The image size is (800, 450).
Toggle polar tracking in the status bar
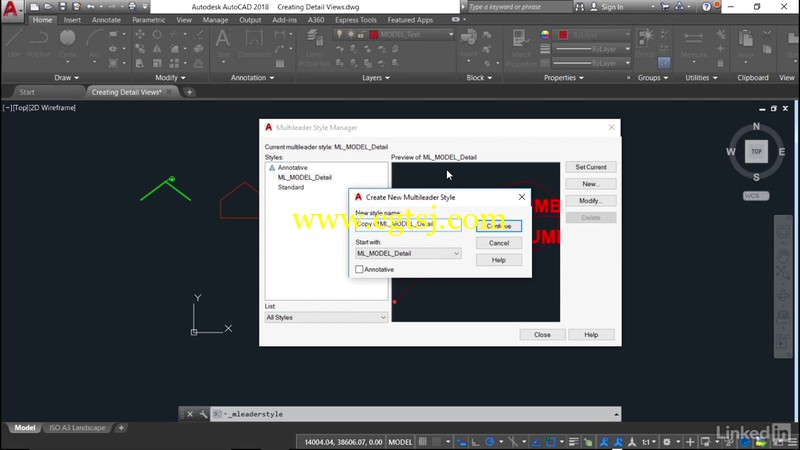(x=490, y=442)
